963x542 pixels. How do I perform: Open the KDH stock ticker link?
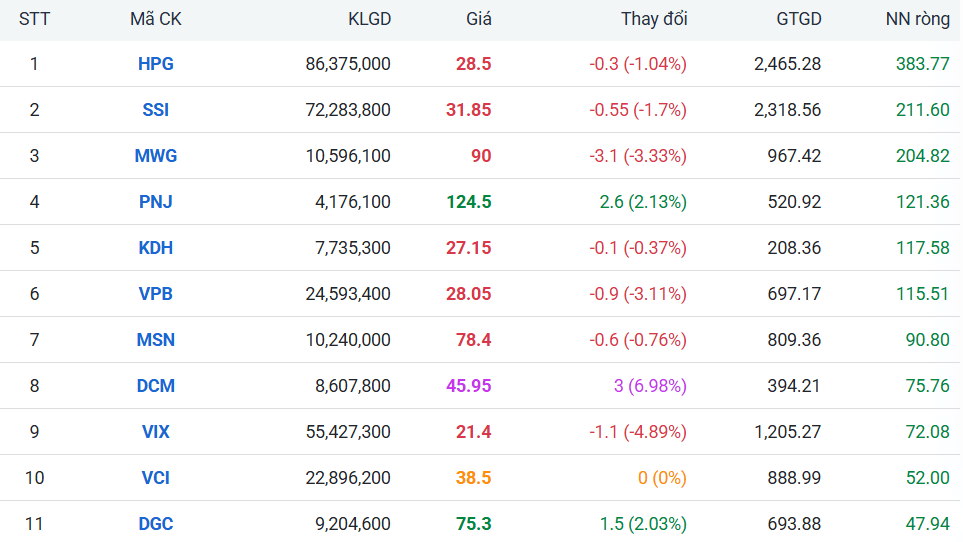coord(155,248)
